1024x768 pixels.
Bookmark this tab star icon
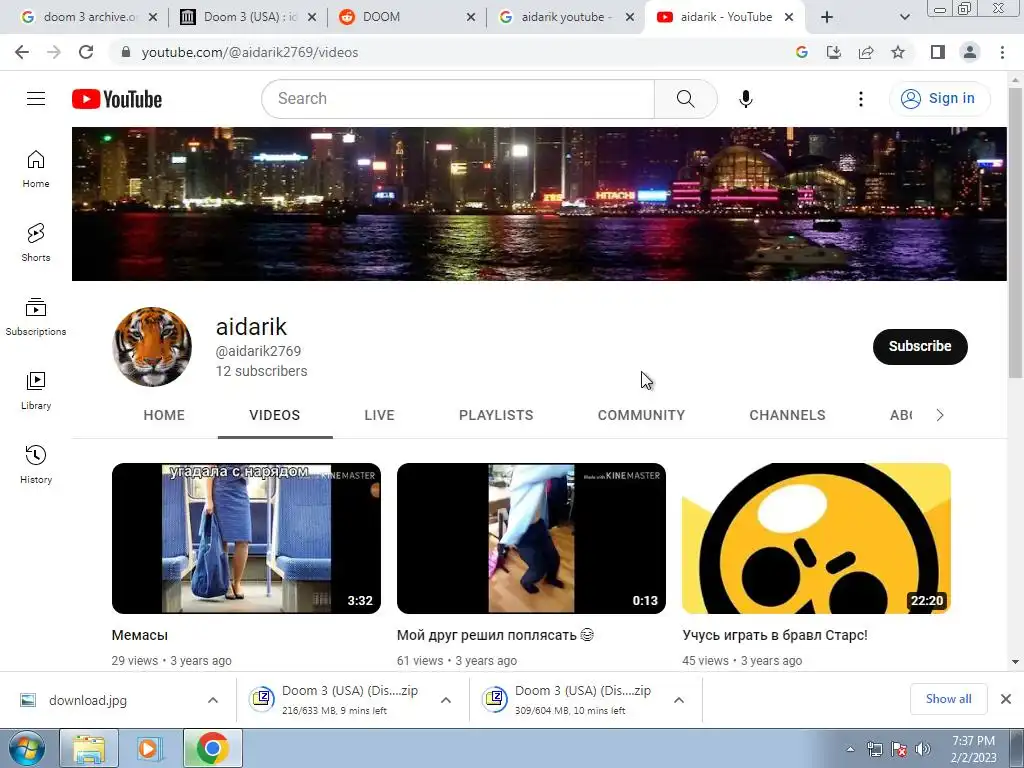[898, 52]
